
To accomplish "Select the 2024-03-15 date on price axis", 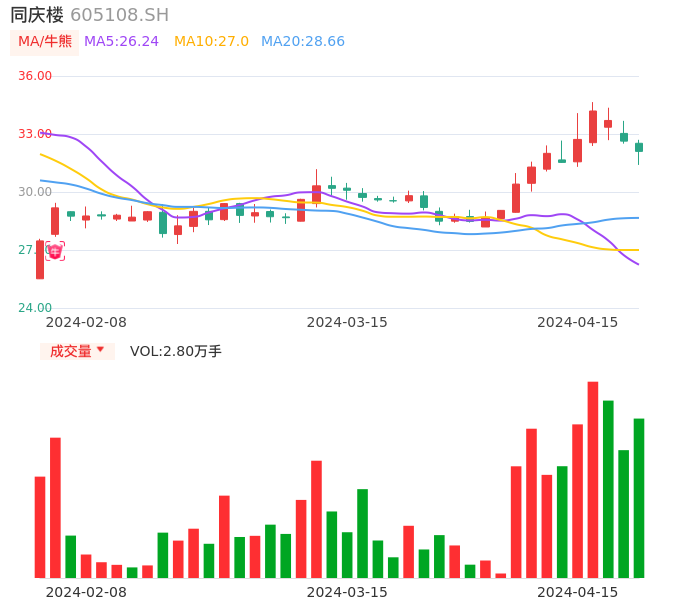I will (347, 322).
